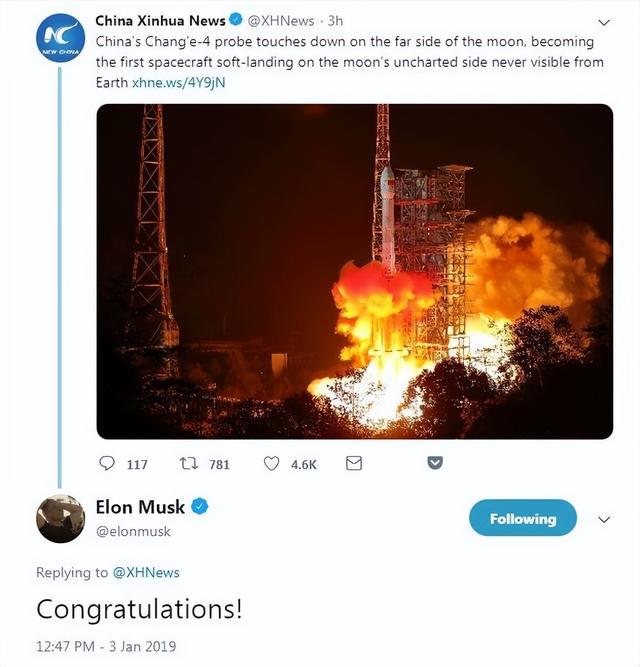The width and height of the screenshot is (640, 667).
Task: Click the verified badge beside China Xinhua News
Action: coord(236,20)
